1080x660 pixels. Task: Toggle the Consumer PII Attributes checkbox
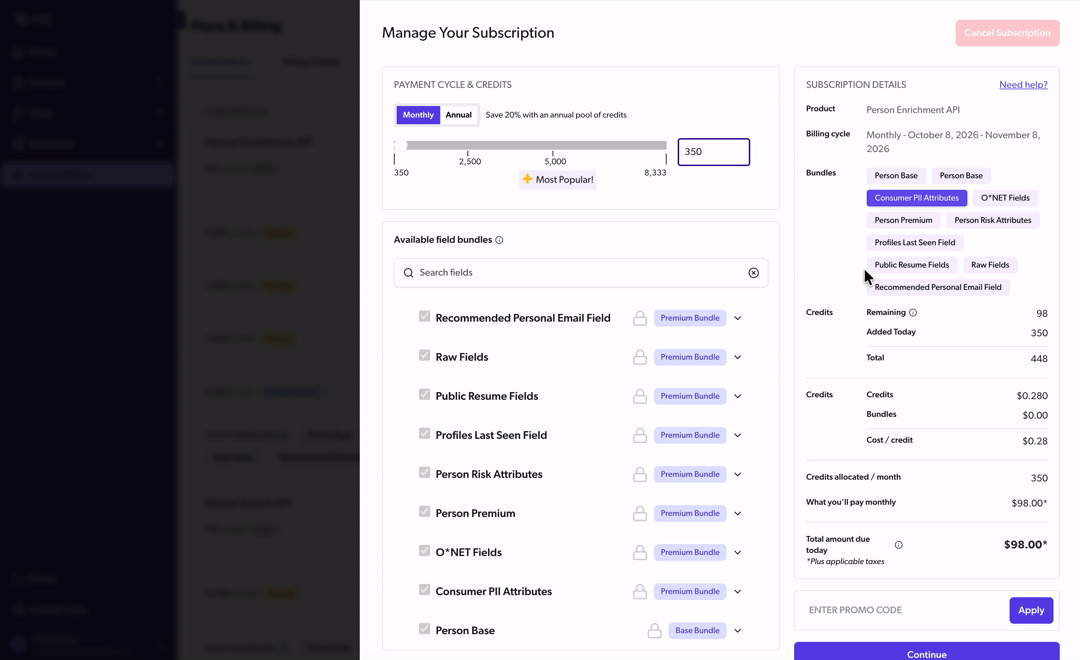coord(424,590)
